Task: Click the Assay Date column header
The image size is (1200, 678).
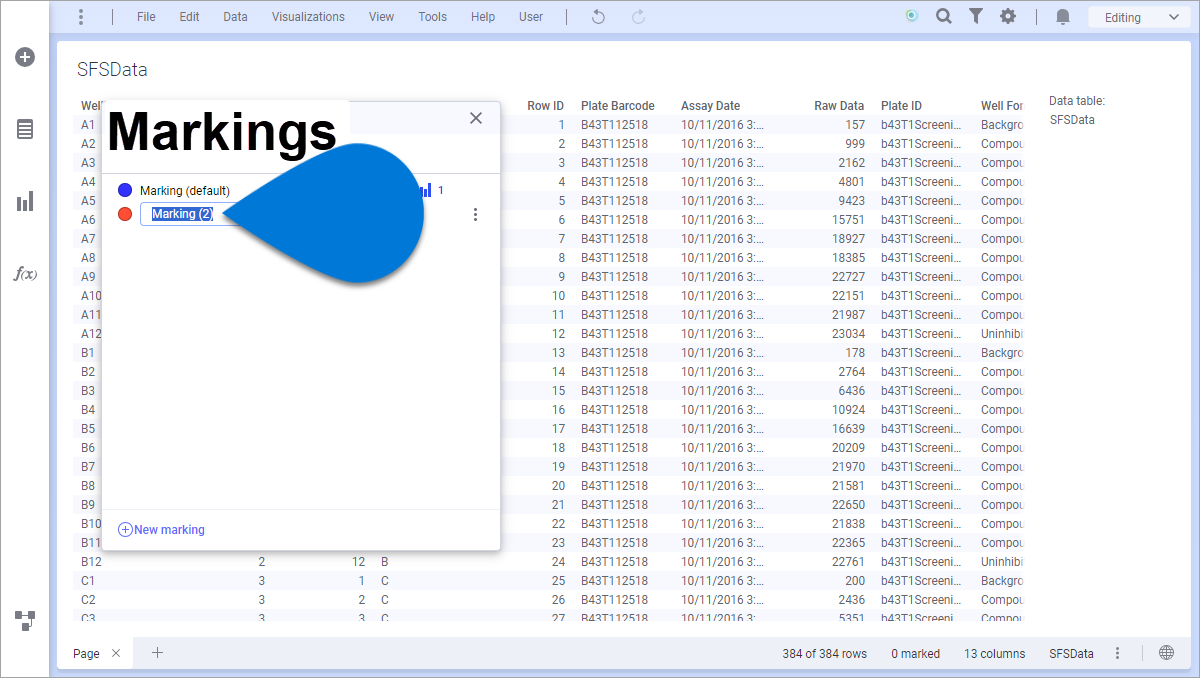Action: tap(711, 106)
